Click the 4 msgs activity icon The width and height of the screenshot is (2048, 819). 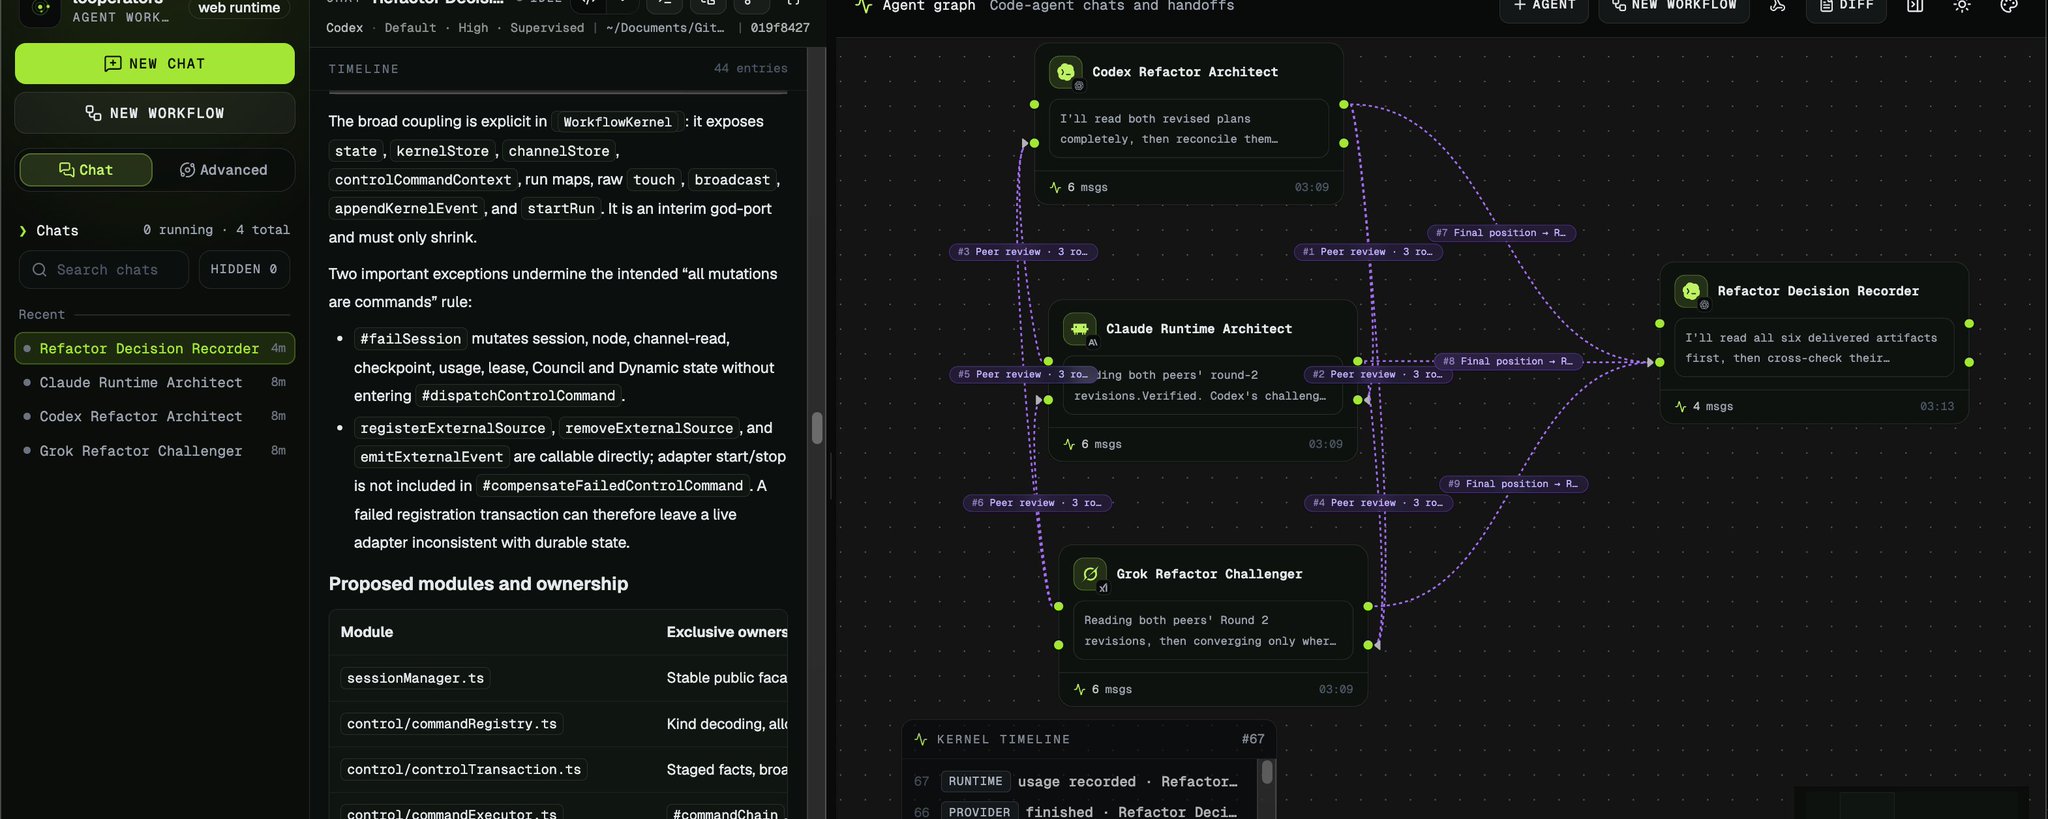tap(1681, 407)
